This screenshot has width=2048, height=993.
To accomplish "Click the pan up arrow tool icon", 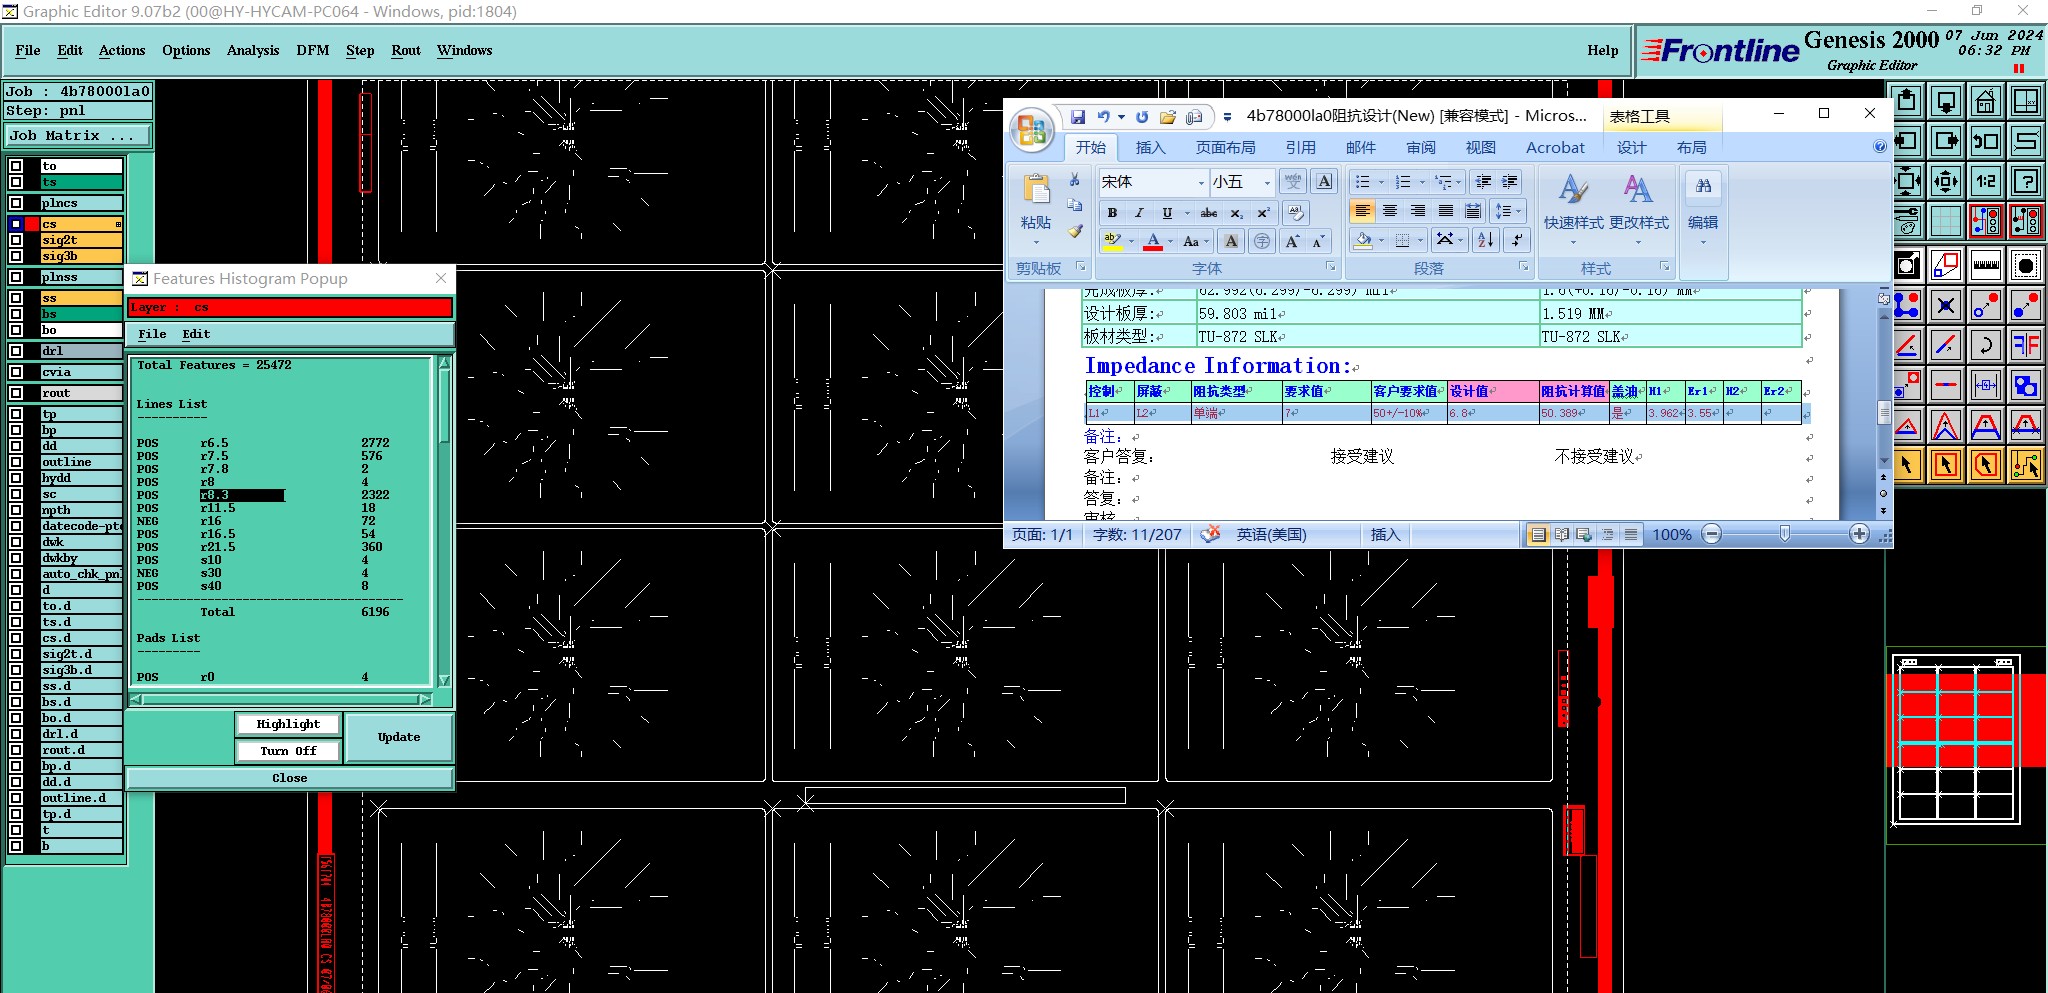I will coord(1906,101).
